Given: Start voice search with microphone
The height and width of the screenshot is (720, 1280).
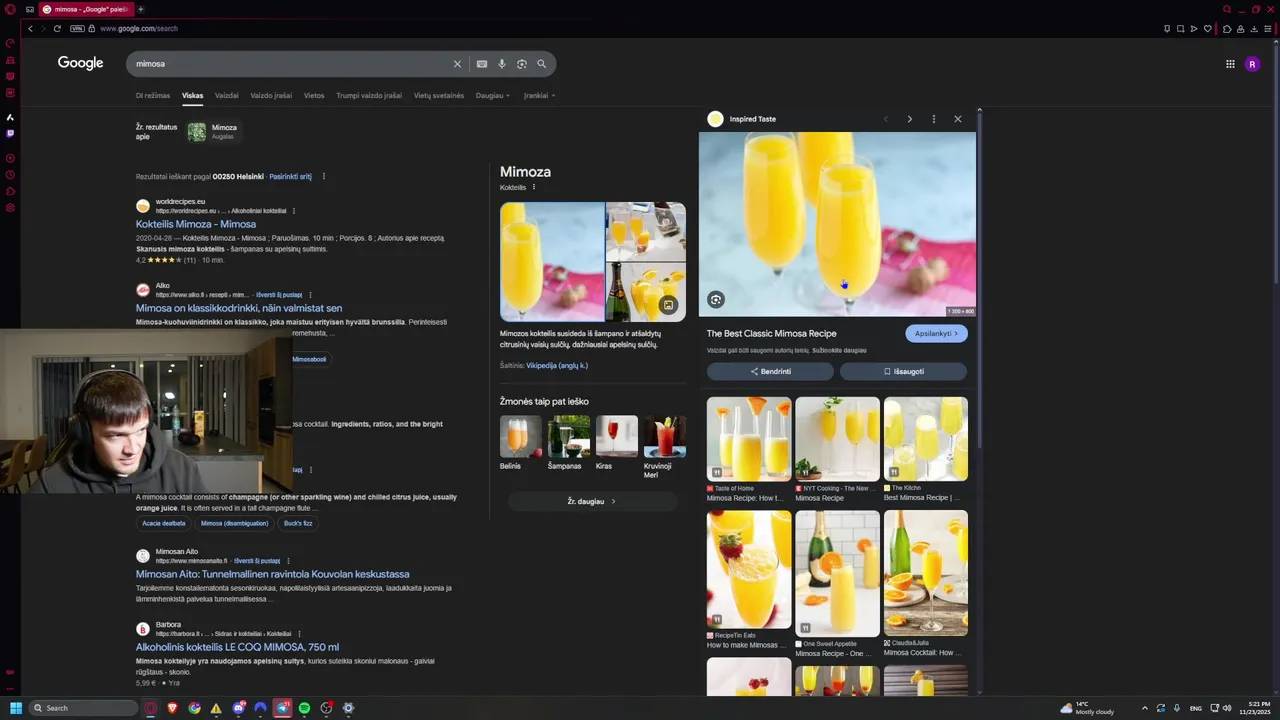Looking at the screenshot, I should [x=502, y=64].
